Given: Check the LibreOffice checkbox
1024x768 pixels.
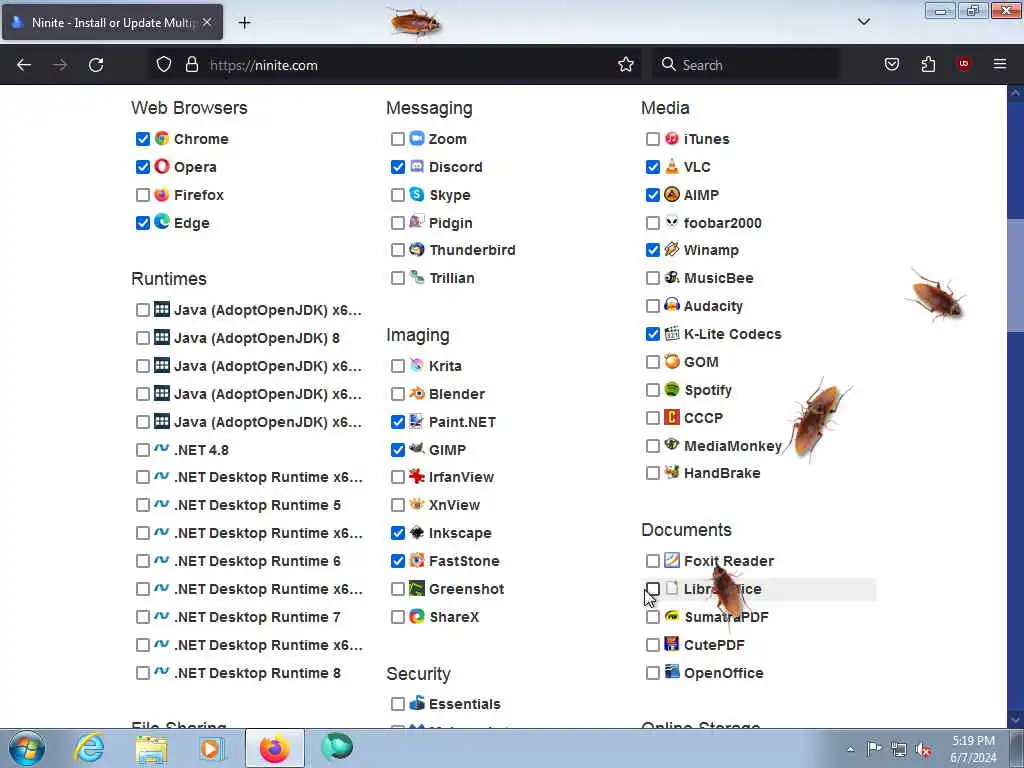Looking at the screenshot, I should pos(652,588).
